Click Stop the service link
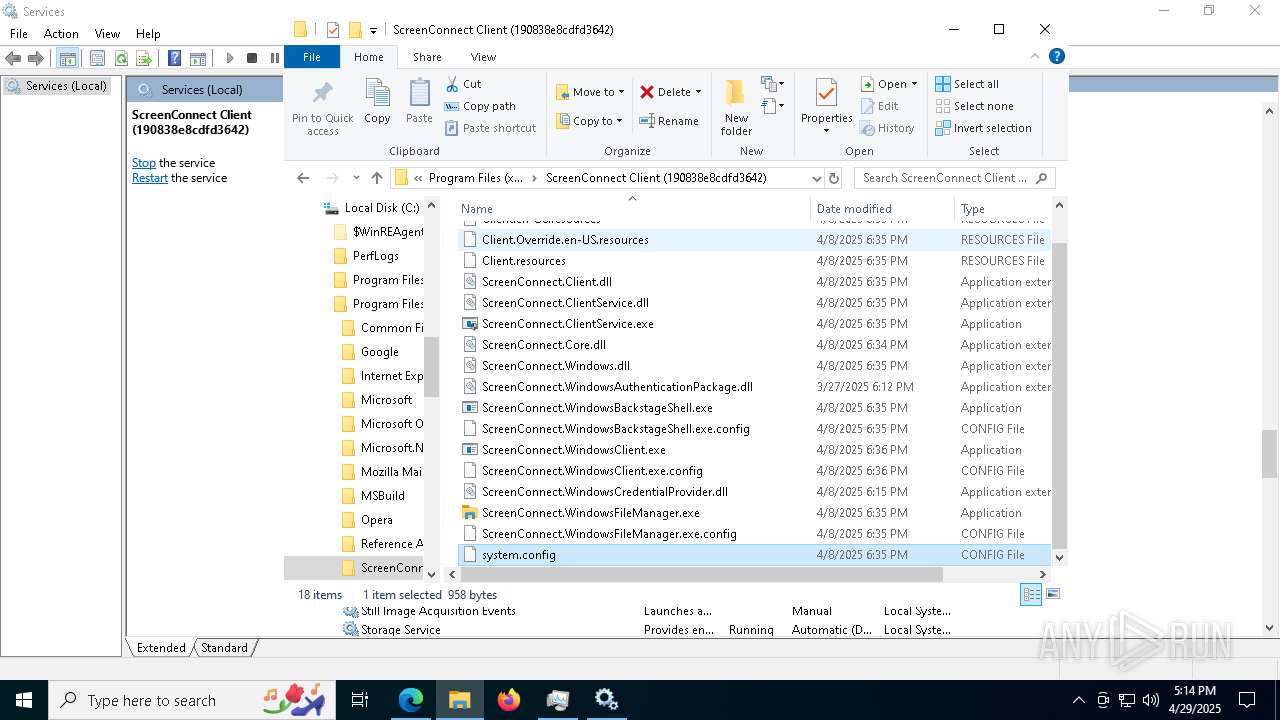The image size is (1280, 720). pyautogui.click(x=144, y=163)
